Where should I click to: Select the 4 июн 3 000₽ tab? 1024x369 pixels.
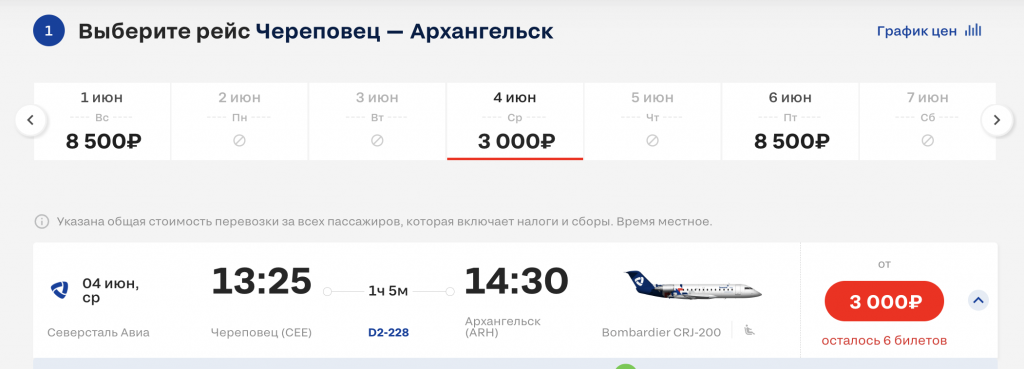[515, 121]
